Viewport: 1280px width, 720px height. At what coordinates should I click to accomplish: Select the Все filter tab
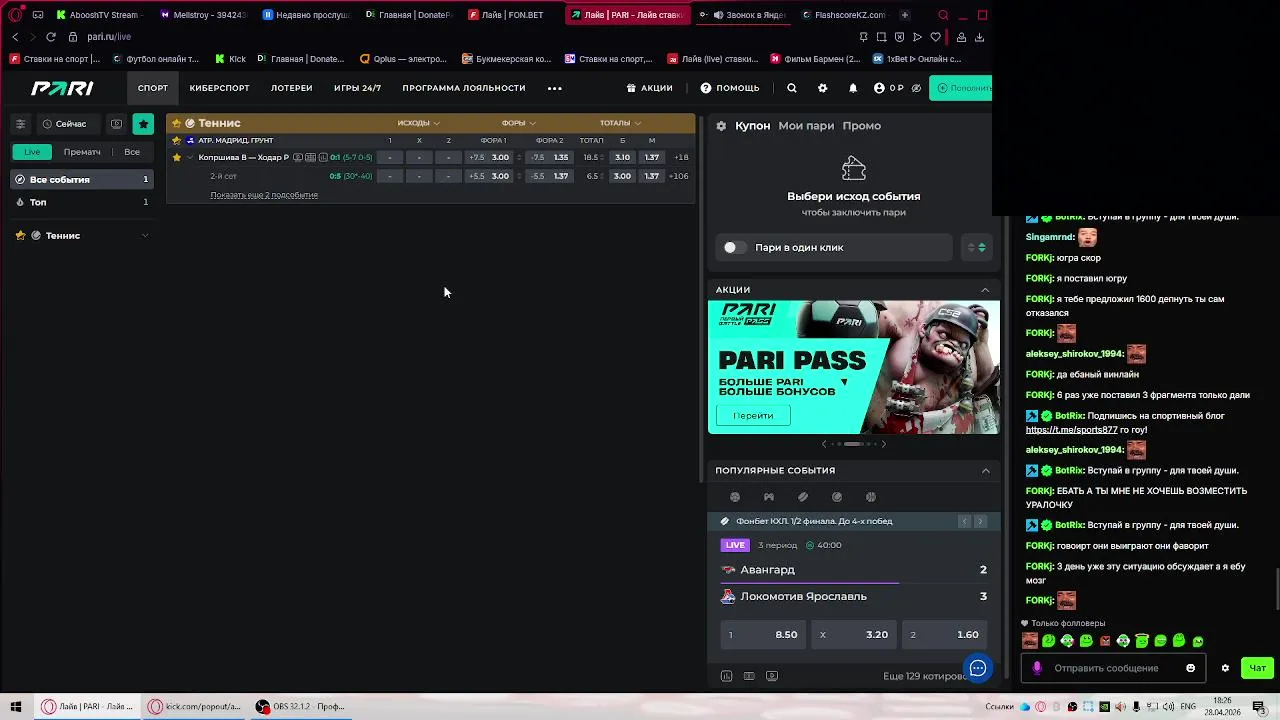132,152
